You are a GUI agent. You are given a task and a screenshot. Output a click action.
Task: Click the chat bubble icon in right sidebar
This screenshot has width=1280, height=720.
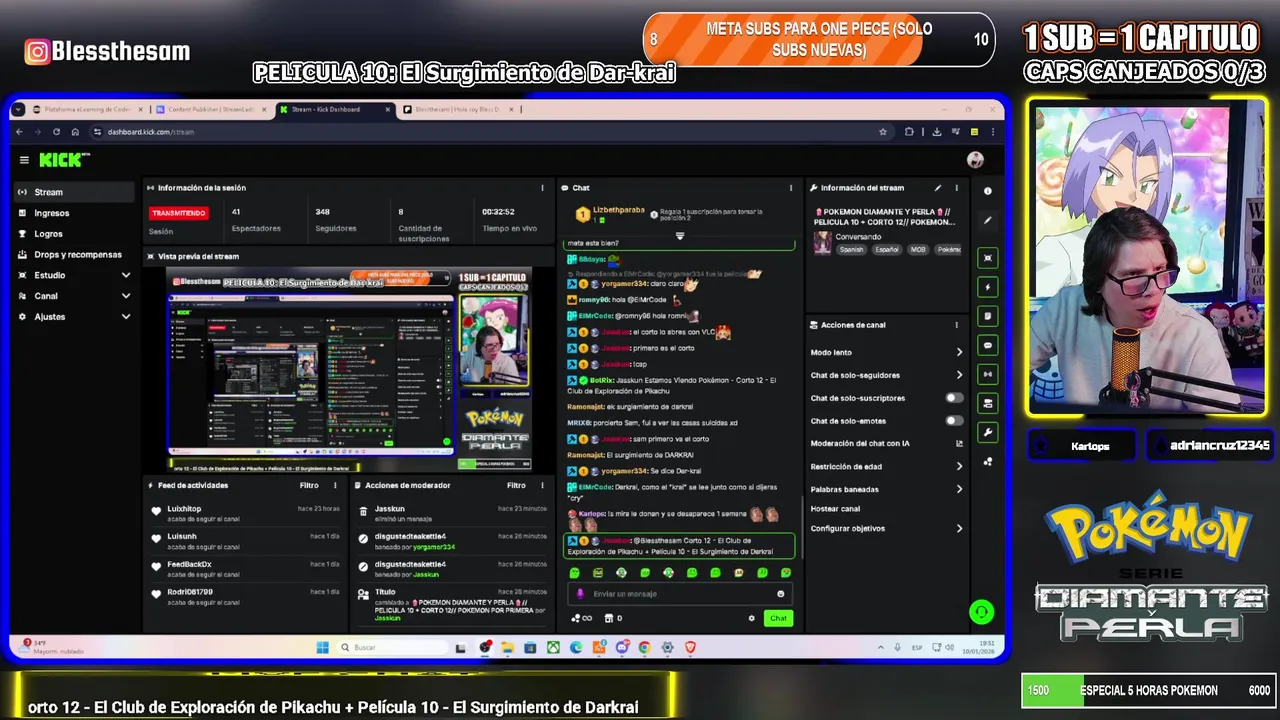pyautogui.click(x=988, y=345)
